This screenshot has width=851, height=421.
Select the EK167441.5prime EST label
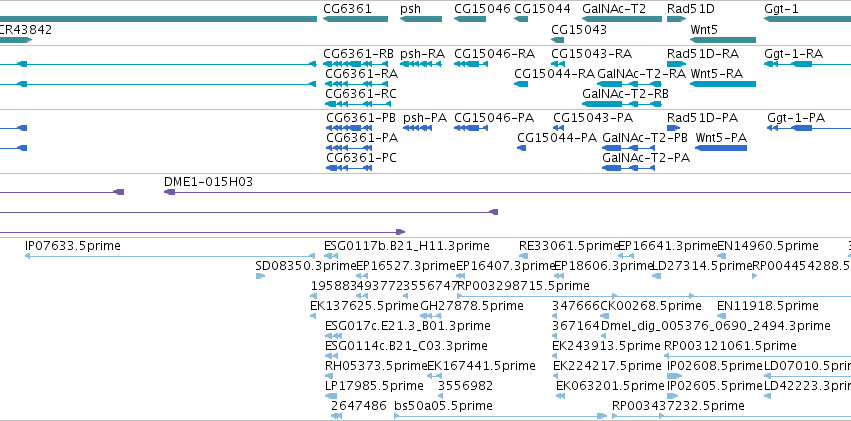coord(481,366)
